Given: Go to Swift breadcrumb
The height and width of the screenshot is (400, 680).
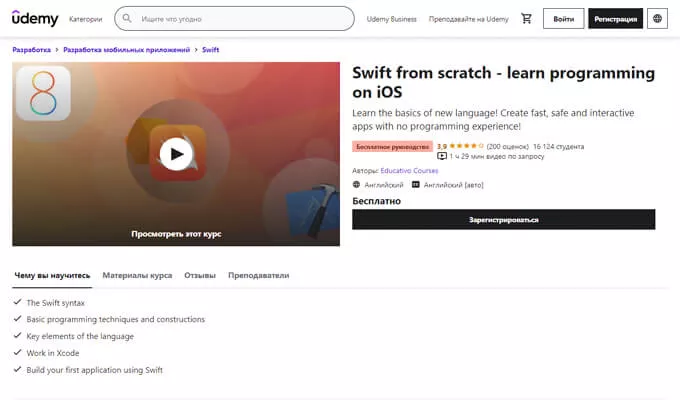Looking at the screenshot, I should (210, 50).
